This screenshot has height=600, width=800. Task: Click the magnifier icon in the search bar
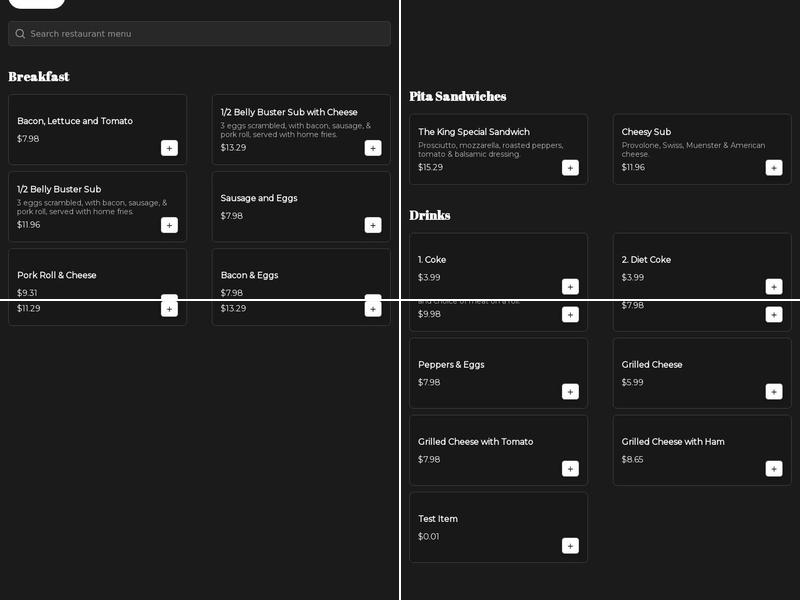coord(20,34)
